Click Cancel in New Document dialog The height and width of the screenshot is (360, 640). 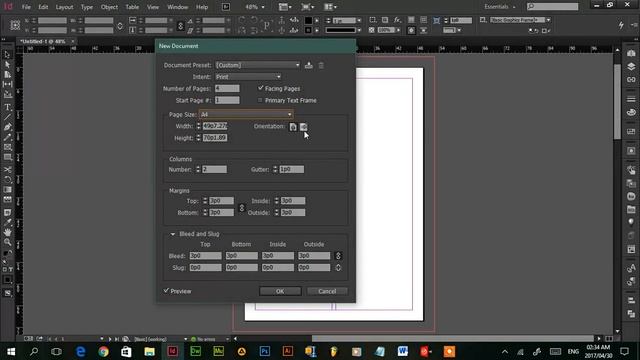pyautogui.click(x=327, y=291)
